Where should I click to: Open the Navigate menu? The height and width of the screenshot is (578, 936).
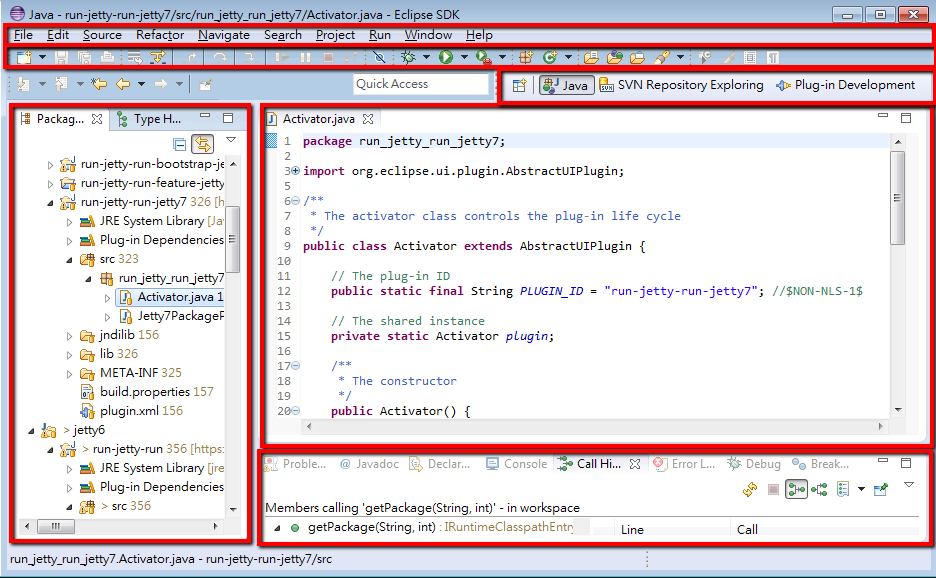coord(224,35)
